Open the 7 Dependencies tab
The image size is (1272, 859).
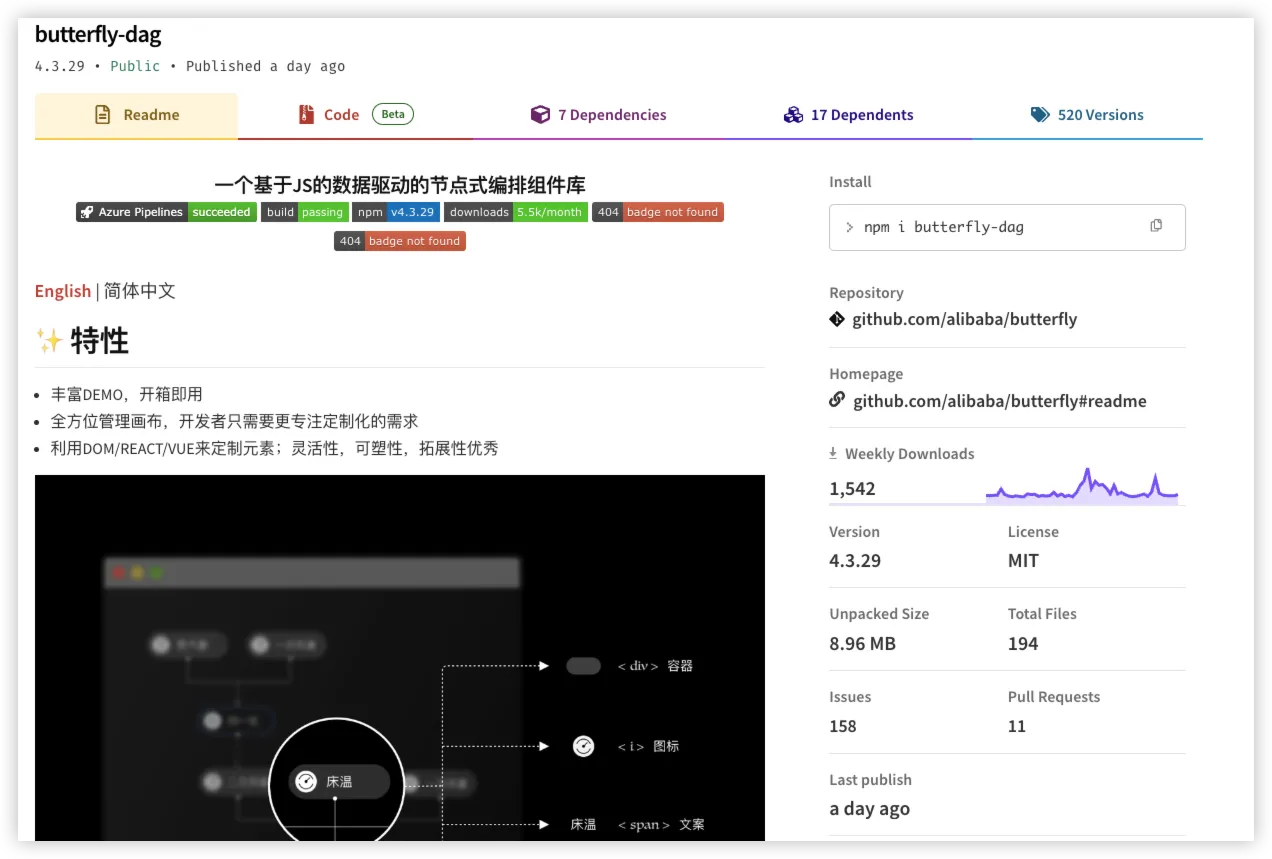[x=598, y=115]
